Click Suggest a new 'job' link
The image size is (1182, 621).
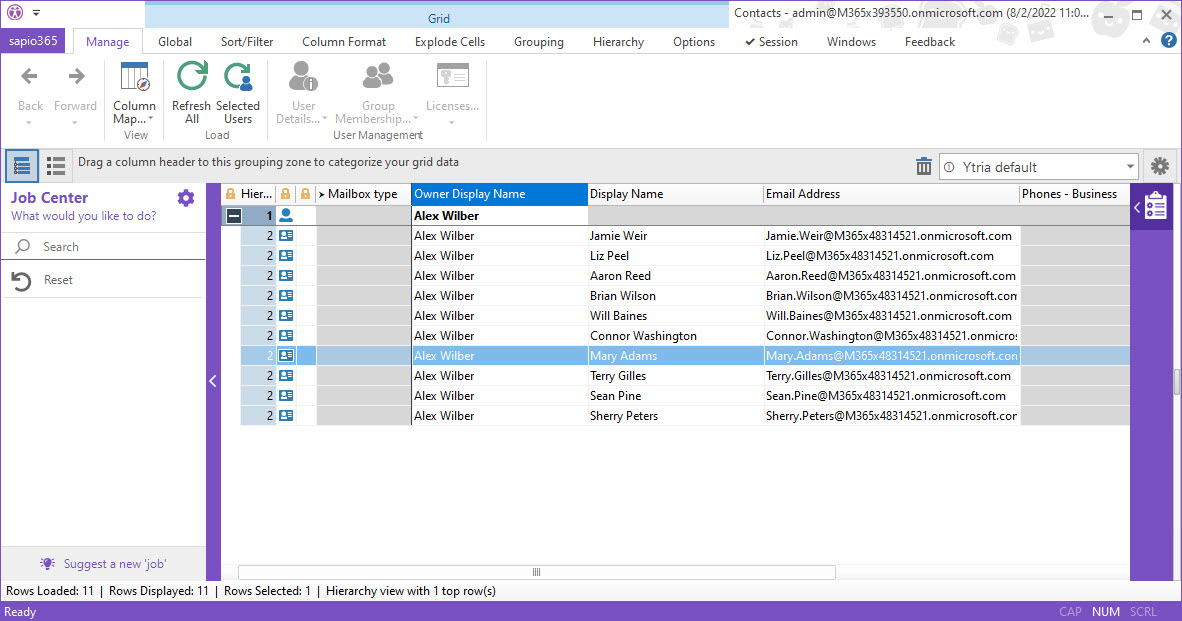pos(113,564)
